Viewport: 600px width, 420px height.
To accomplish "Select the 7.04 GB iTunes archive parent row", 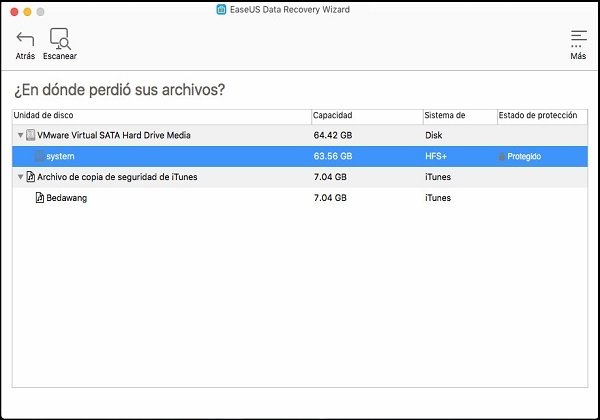I will click(x=300, y=177).
